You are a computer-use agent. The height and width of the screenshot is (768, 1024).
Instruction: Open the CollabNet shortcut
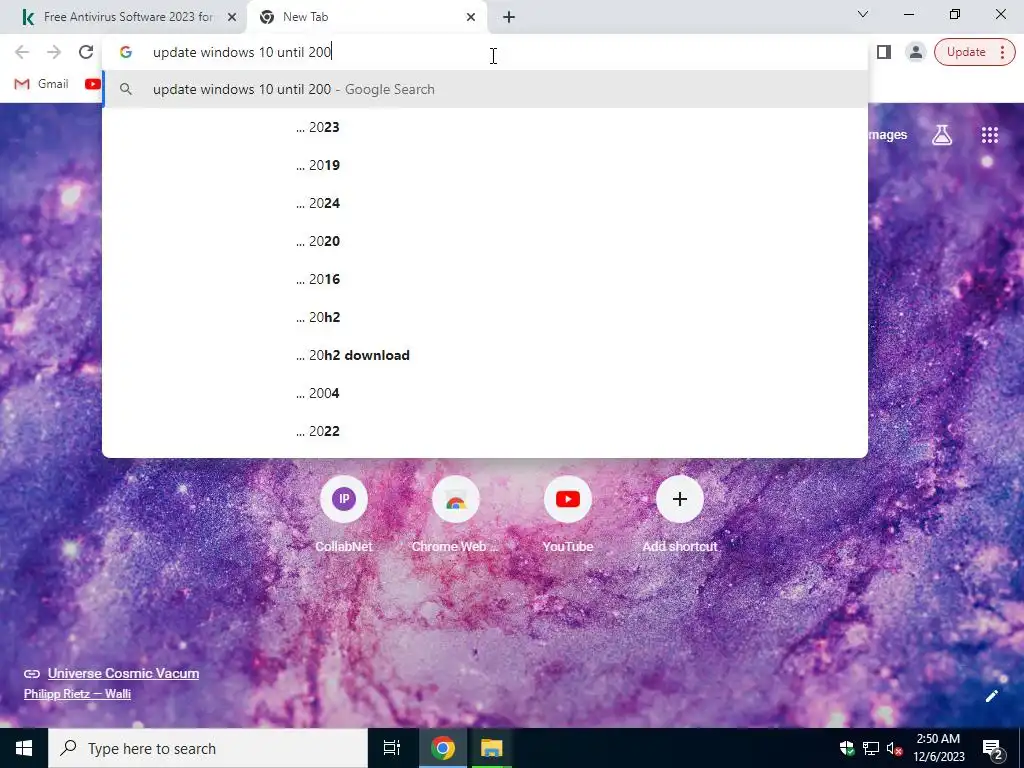[344, 516]
